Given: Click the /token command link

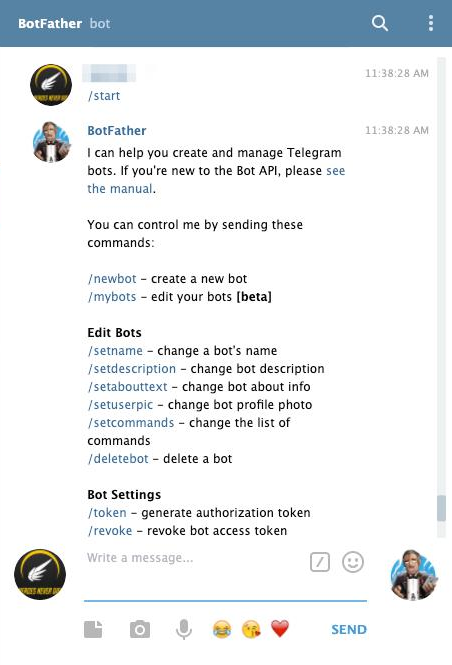Looking at the screenshot, I should click(107, 513).
